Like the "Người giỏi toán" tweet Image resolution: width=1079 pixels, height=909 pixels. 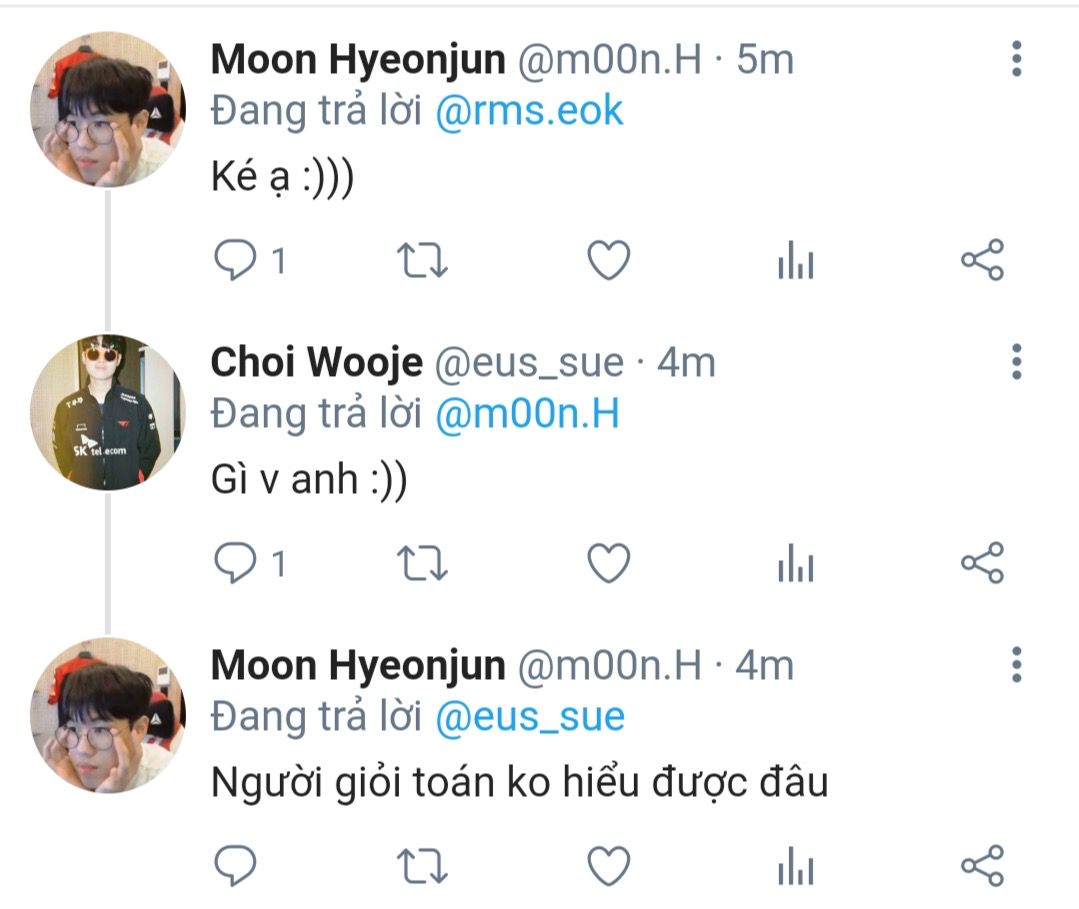pyautogui.click(x=608, y=866)
